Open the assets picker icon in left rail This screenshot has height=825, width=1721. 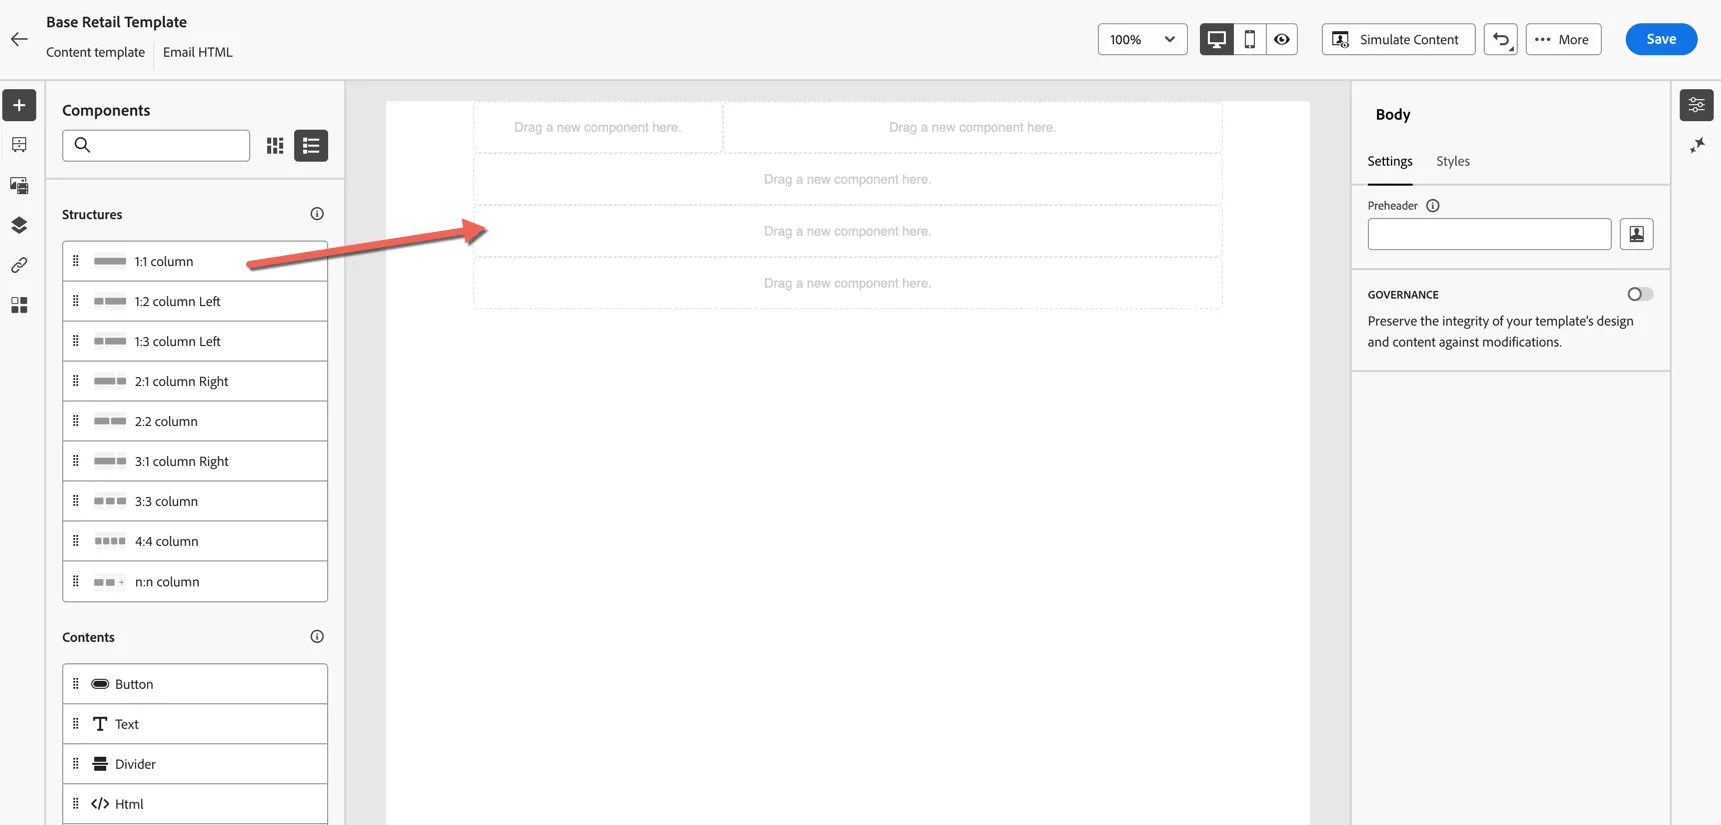(19, 185)
